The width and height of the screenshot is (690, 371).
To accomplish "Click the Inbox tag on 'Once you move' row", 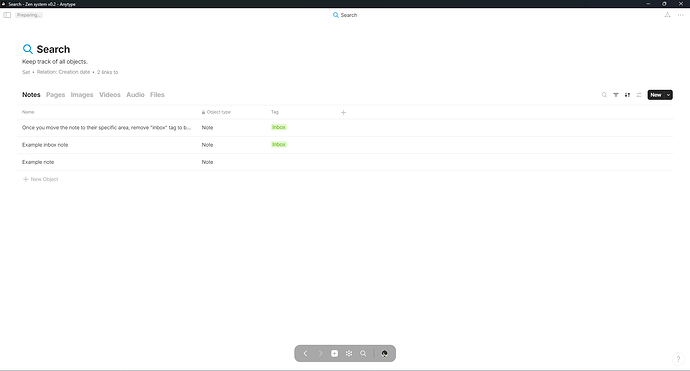I will 279,127.
